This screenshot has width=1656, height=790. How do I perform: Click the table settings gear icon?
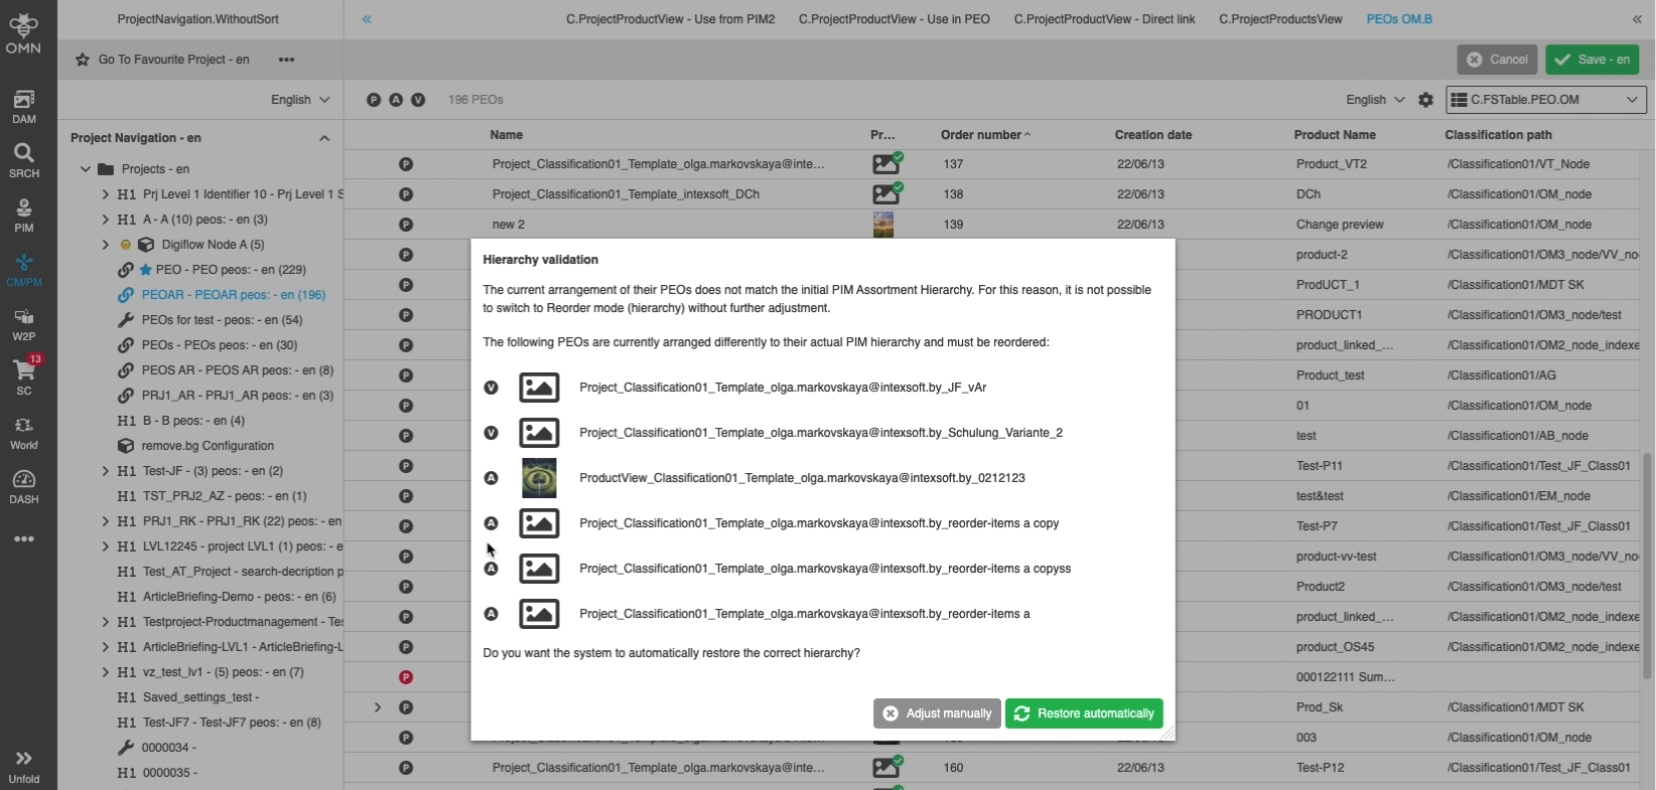pyautogui.click(x=1426, y=100)
